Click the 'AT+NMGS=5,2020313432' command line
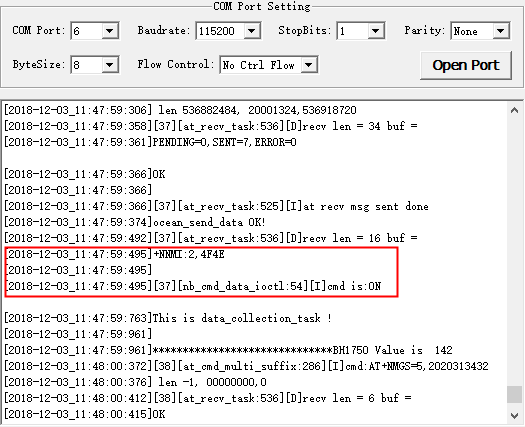Screen dimensions: 525x427 coord(246,366)
